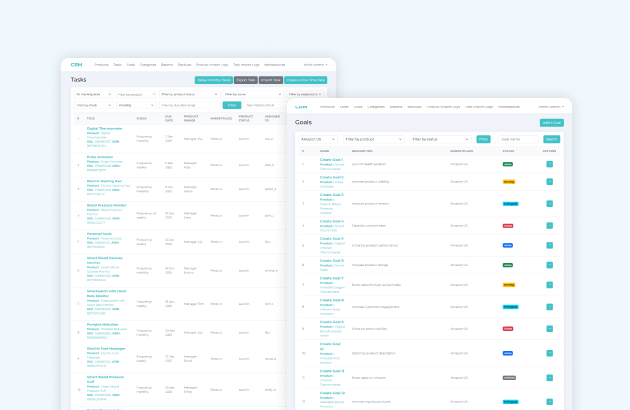Click the CRM logo in Tasks window
The image size is (630, 410).
(x=76, y=64)
